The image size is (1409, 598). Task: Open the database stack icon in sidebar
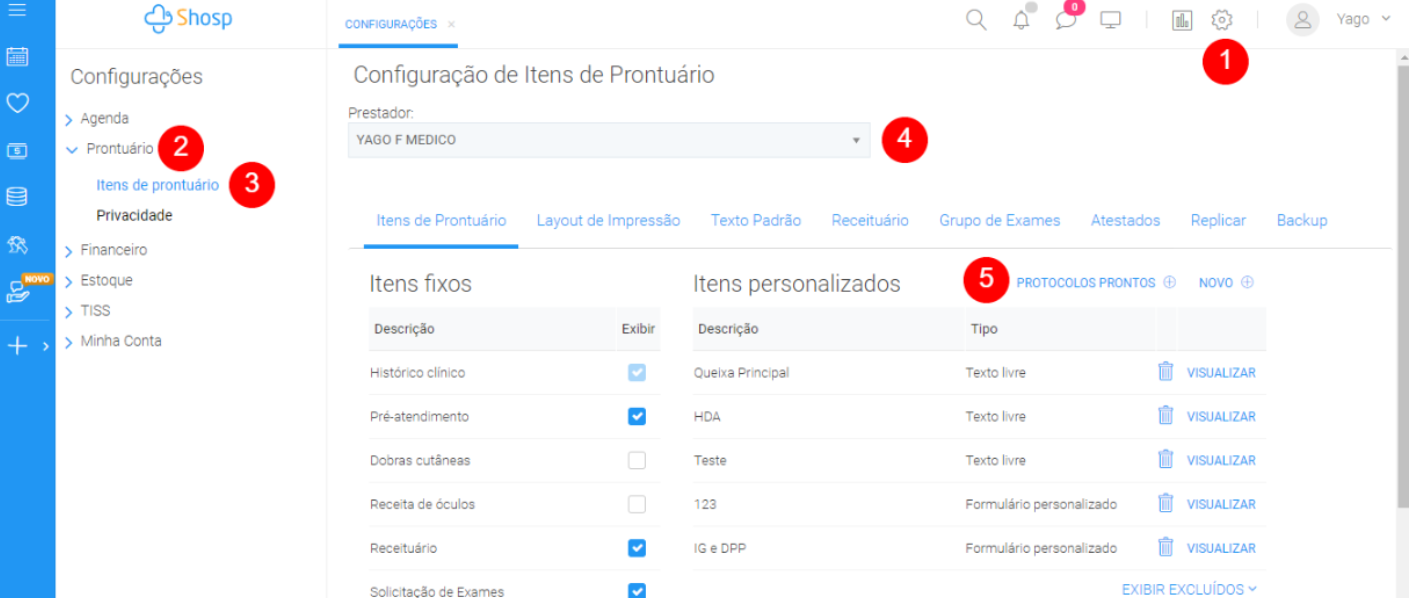click(17, 197)
